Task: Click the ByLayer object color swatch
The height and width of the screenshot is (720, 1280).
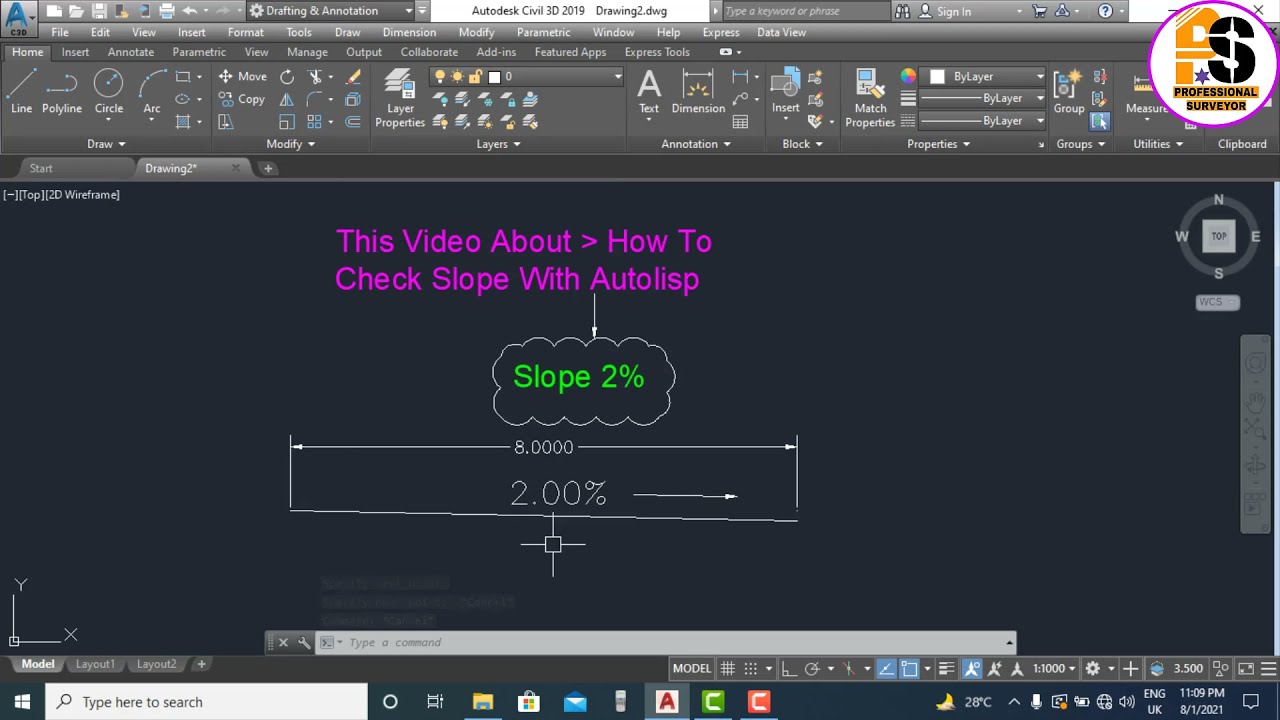Action: pyautogui.click(x=937, y=76)
